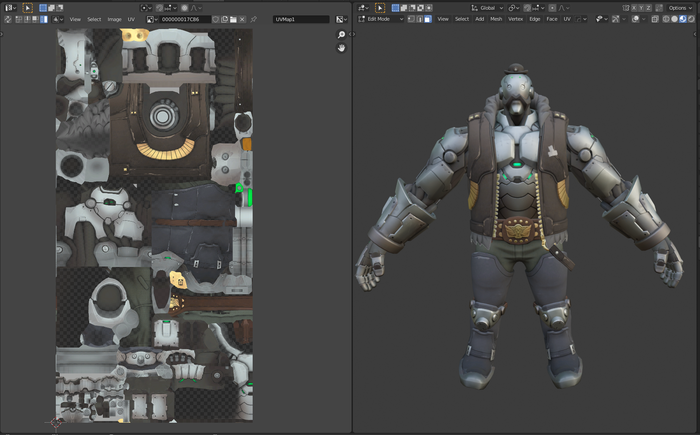Select UV edge selection mode
This screenshot has height=435, width=700.
[x=27, y=19]
